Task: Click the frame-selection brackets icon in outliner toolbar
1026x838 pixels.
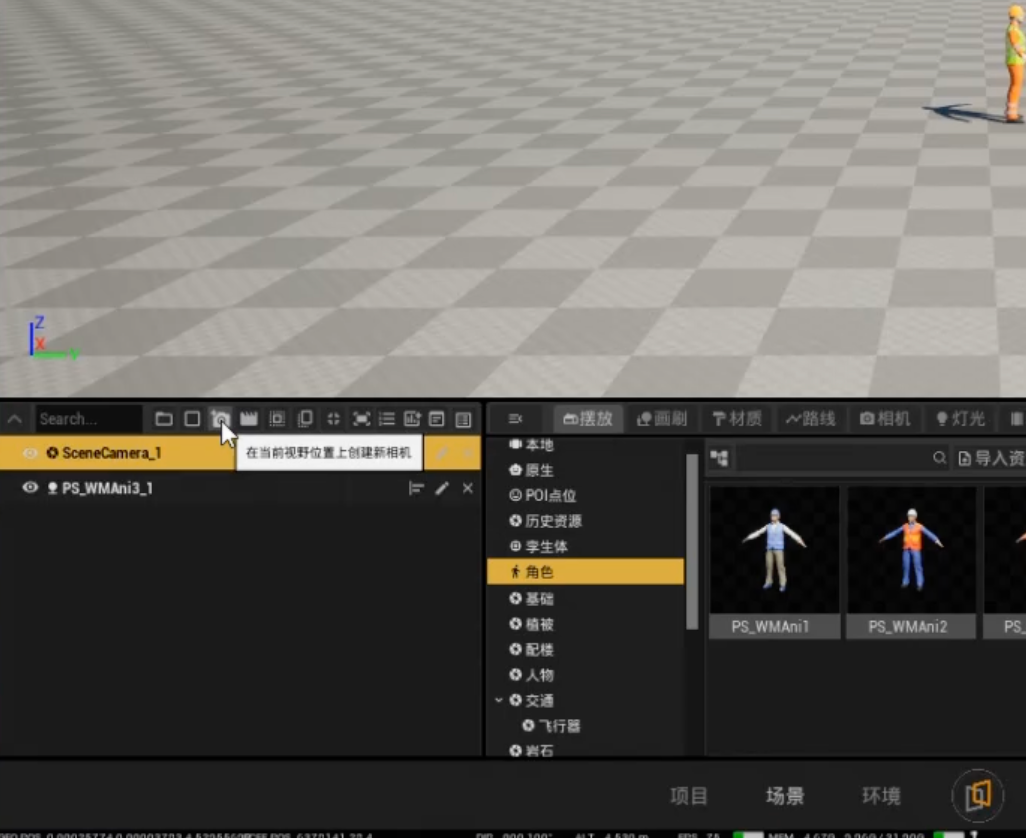Action: pyautogui.click(x=361, y=419)
